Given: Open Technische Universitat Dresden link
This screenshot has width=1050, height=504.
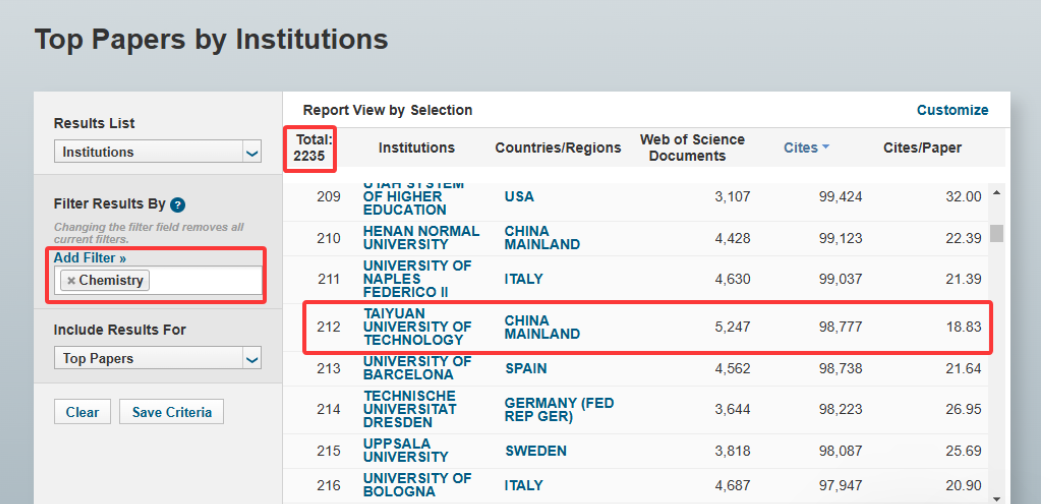Looking at the screenshot, I should pyautogui.click(x=410, y=409).
